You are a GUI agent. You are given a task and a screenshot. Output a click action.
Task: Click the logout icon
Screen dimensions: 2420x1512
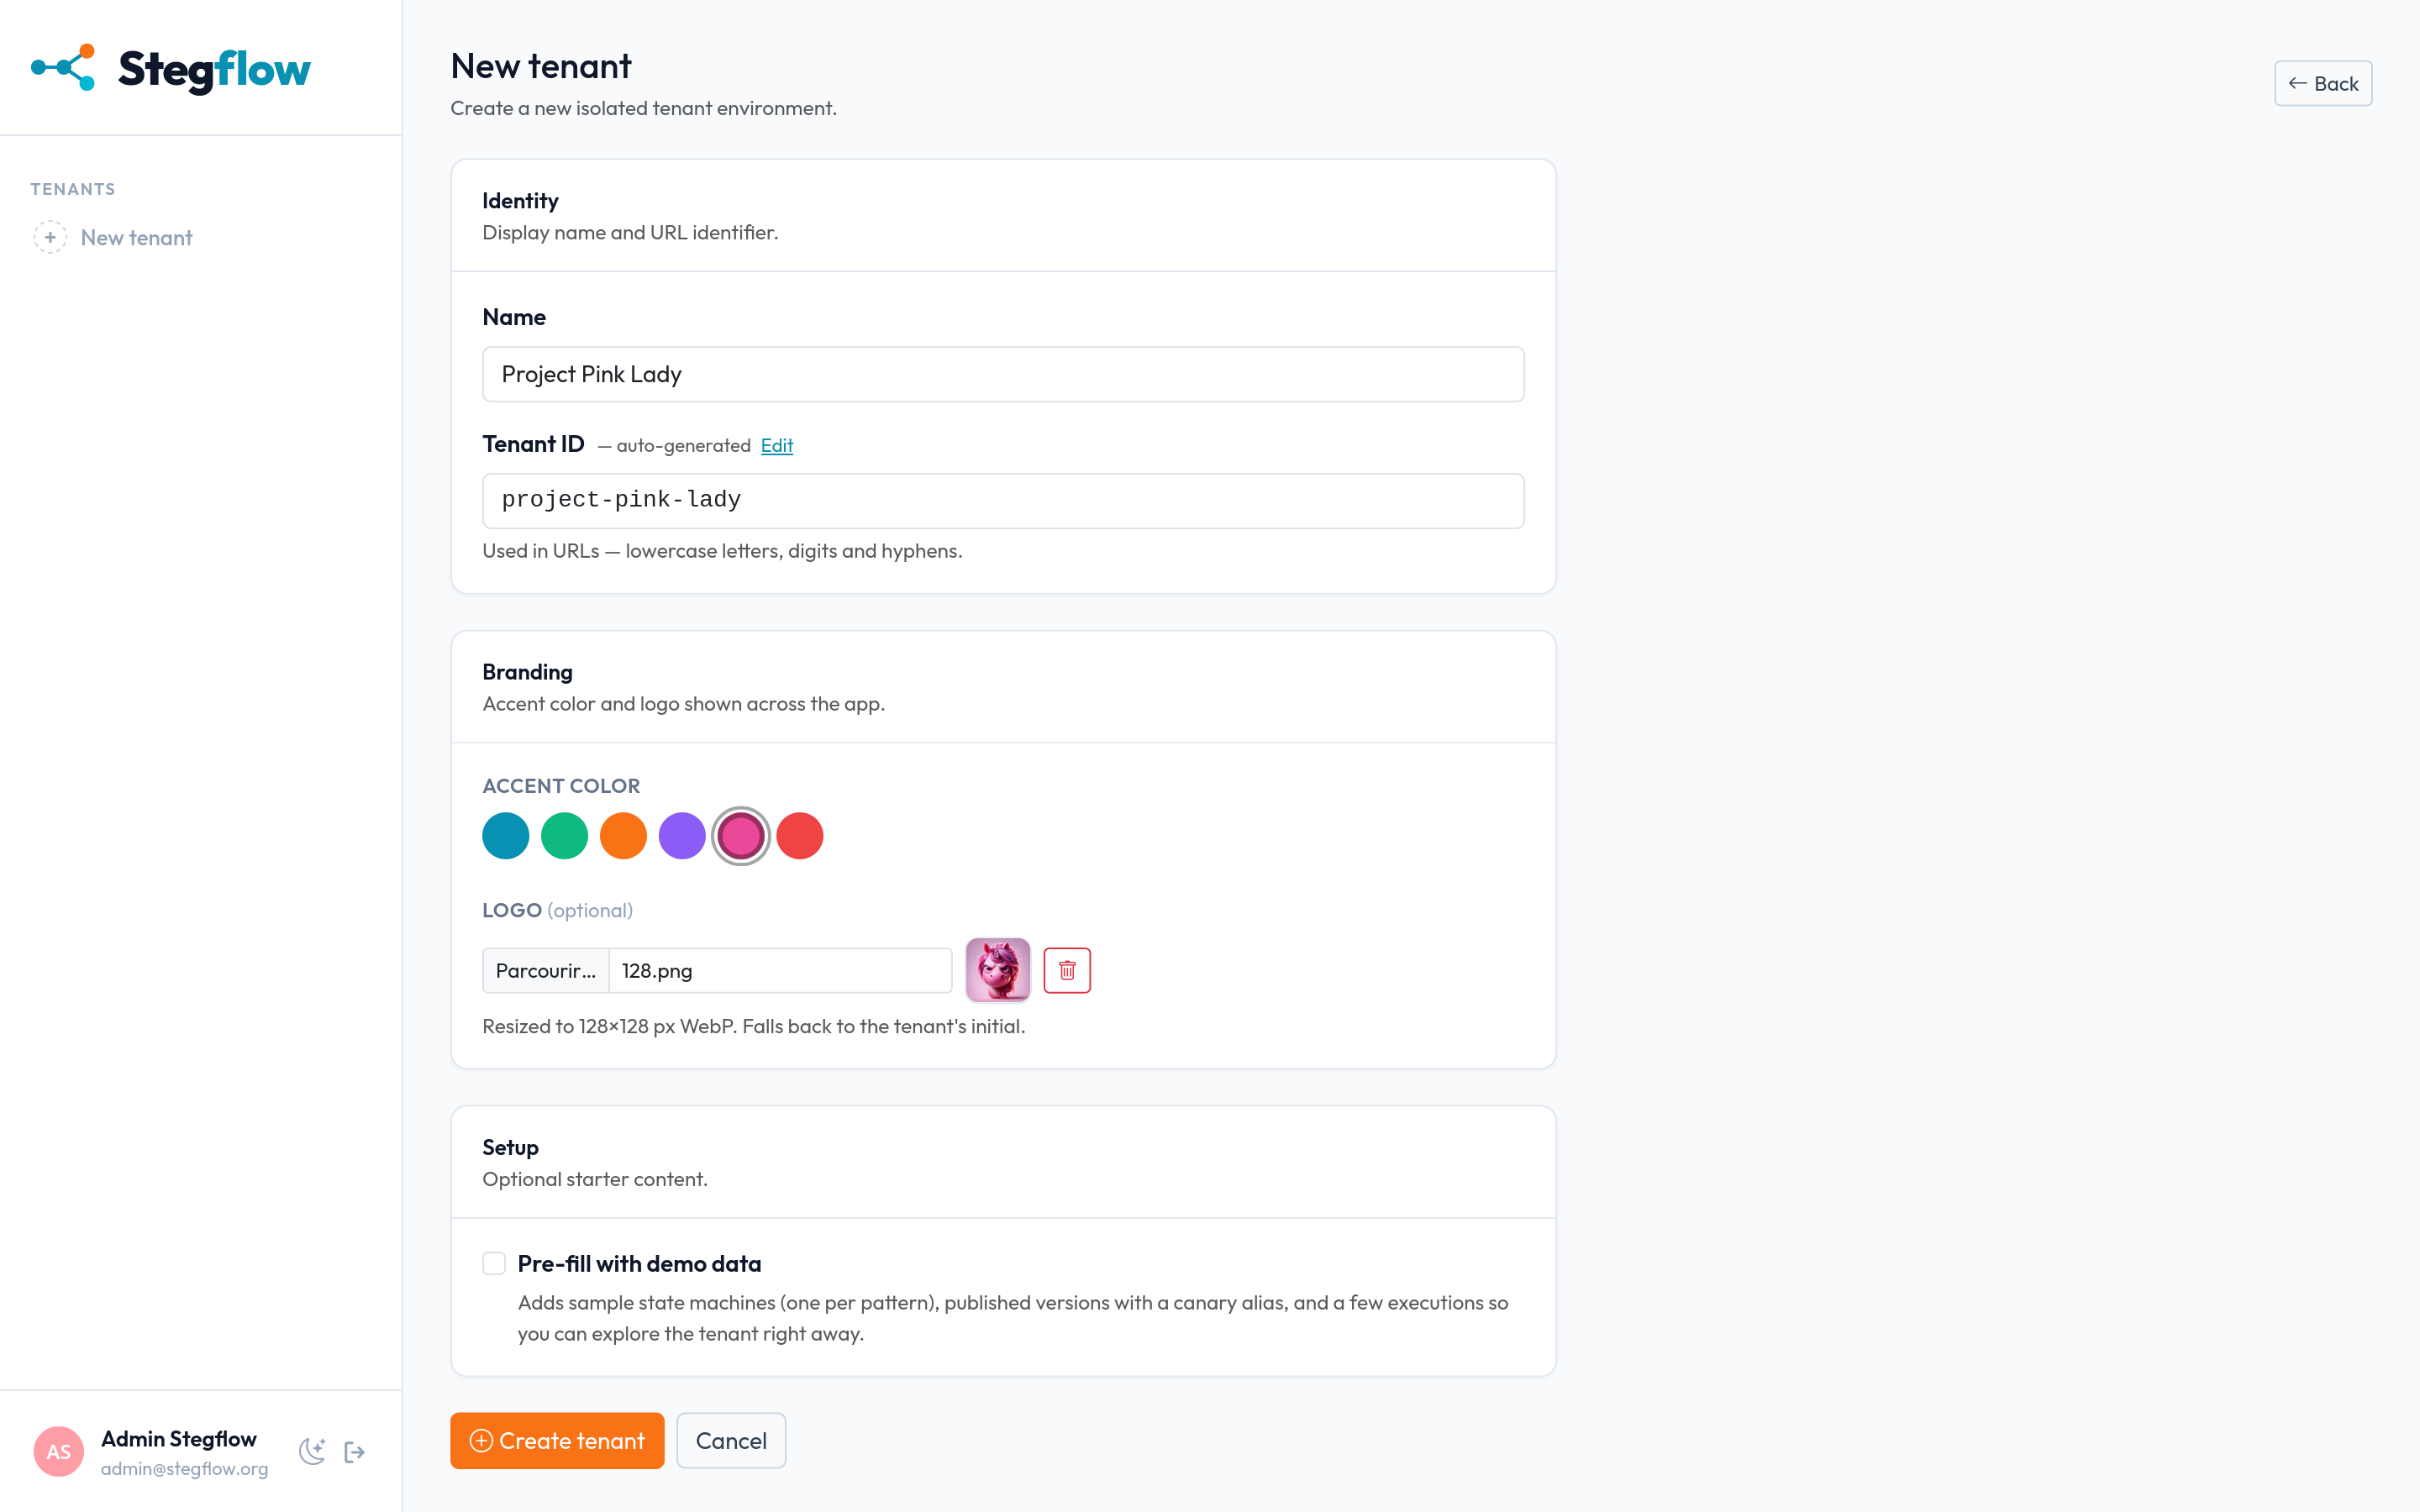pyautogui.click(x=355, y=1451)
